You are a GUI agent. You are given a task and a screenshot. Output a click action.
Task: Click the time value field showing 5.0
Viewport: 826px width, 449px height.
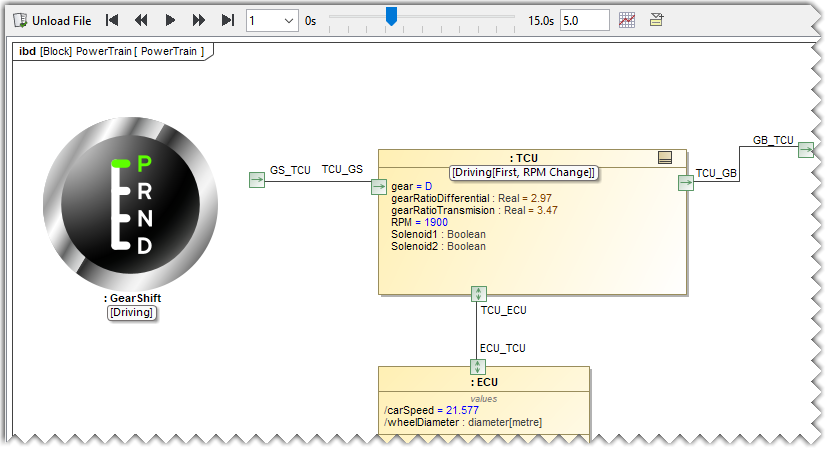tap(584, 20)
